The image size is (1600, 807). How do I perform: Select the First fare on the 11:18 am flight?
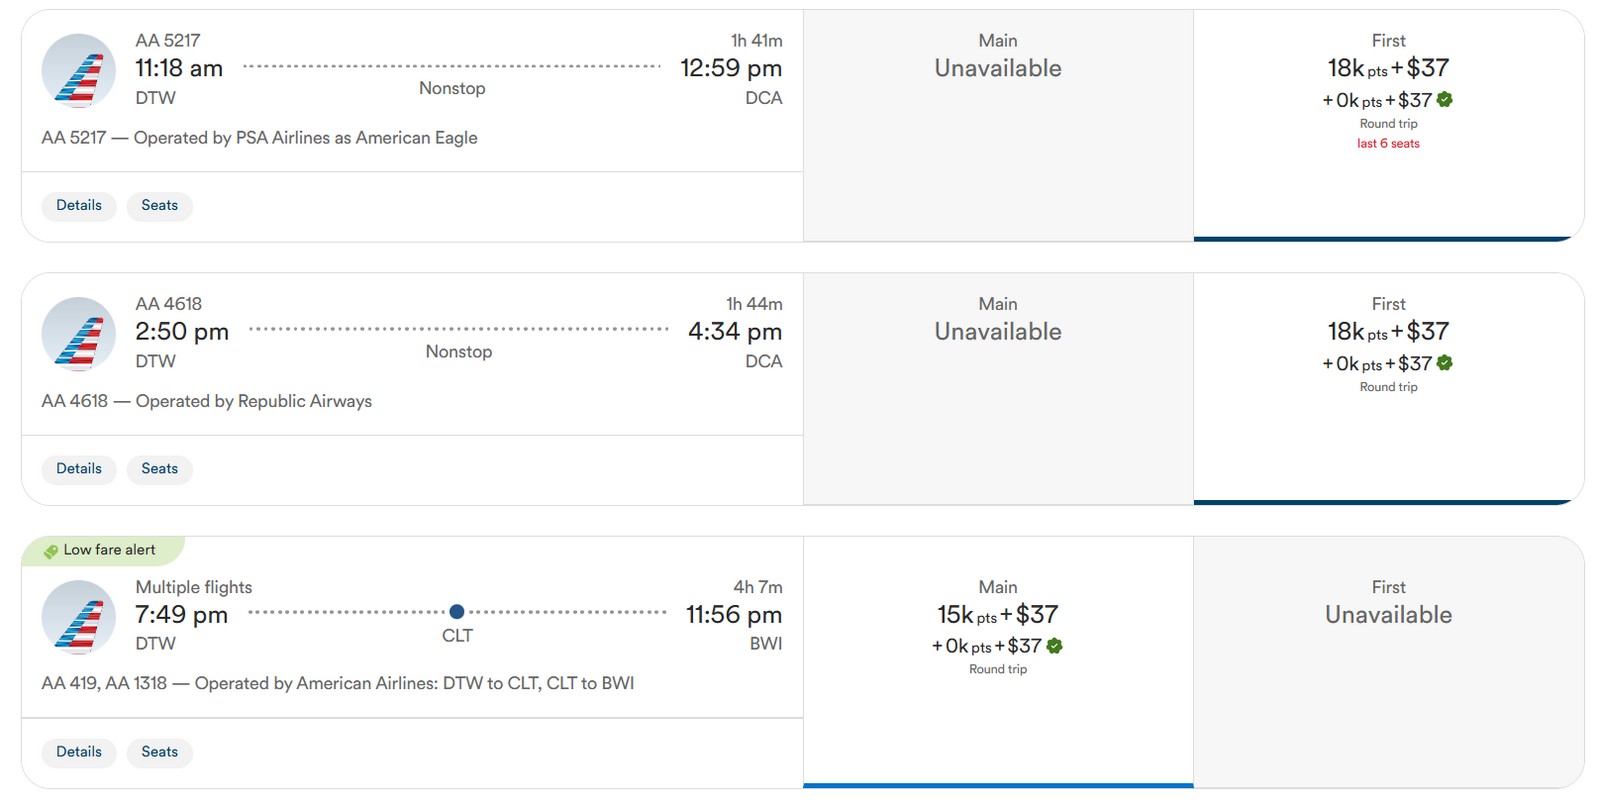tap(1388, 90)
